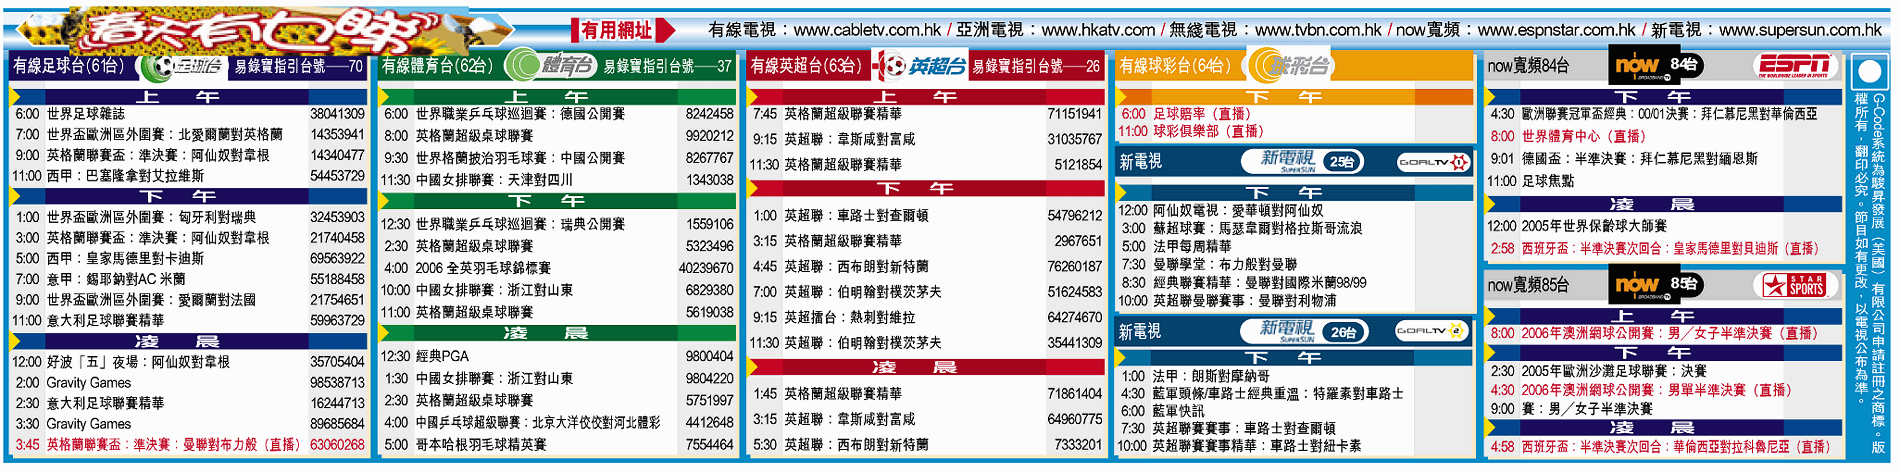This screenshot has height=472, width=1900.
Task: Click the 易錄寶指引台號—26 label
Action: click(1036, 67)
